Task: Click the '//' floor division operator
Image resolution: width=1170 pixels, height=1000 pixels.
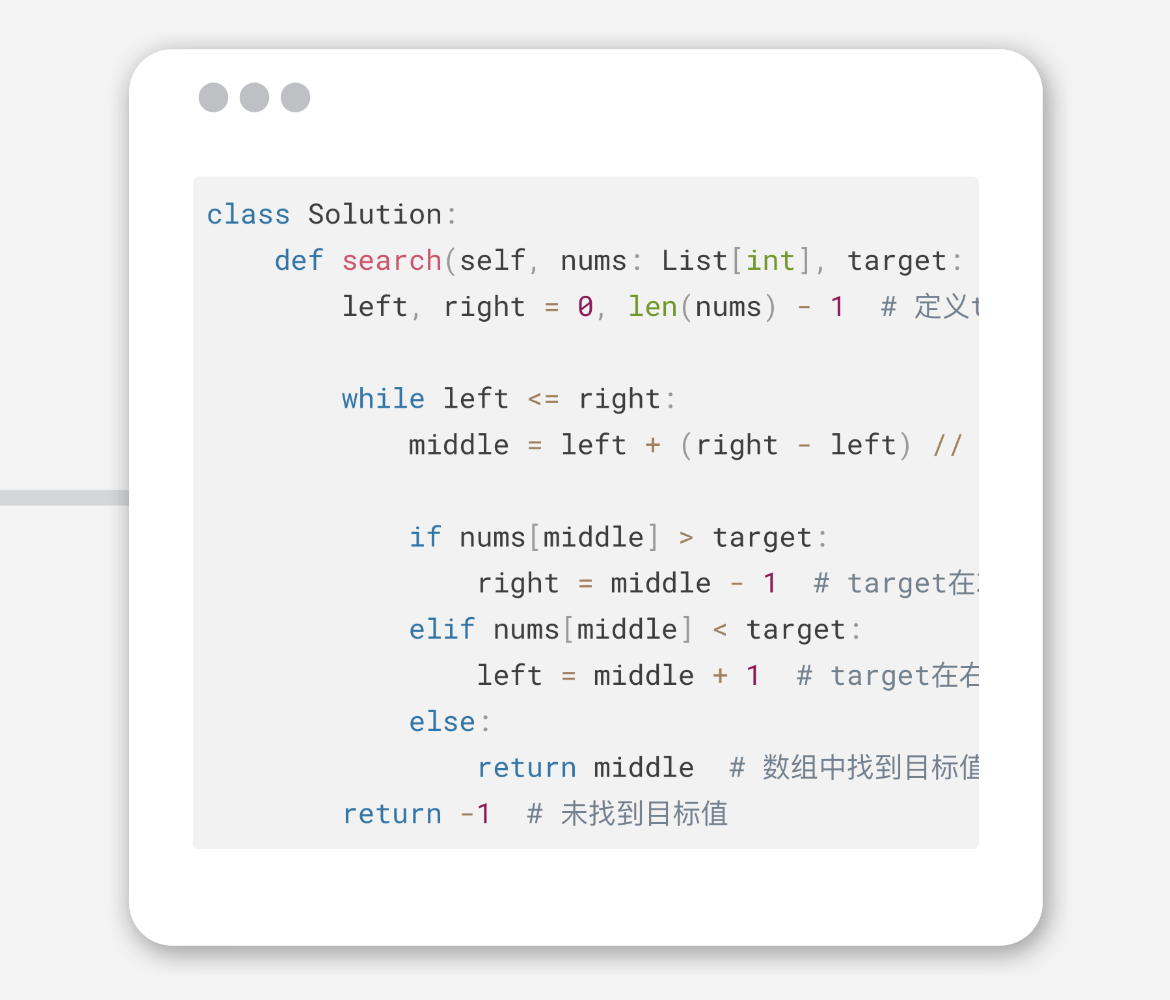Action: click(948, 446)
